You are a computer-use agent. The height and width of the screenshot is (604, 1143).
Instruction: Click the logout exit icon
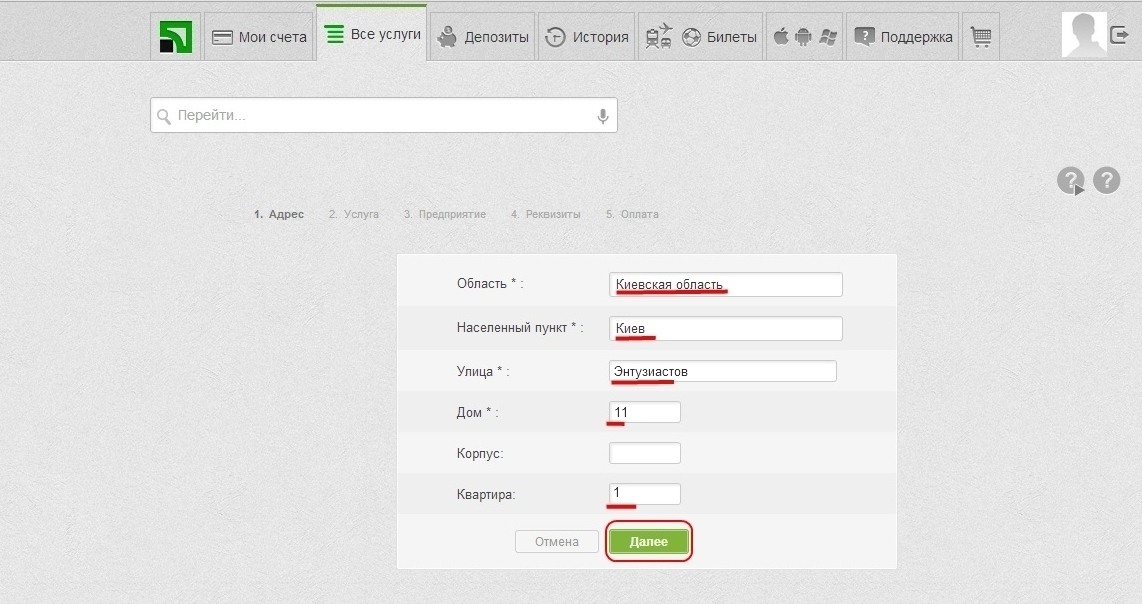[1119, 34]
